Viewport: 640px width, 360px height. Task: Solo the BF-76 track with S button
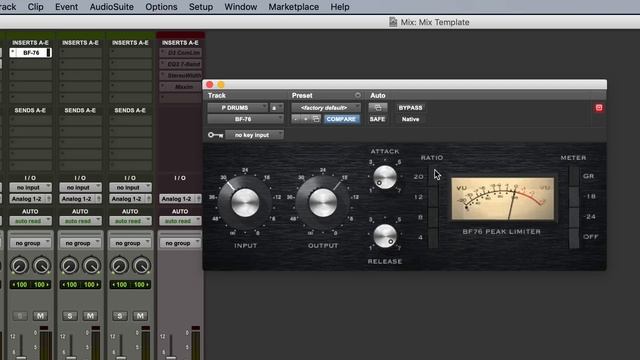point(20,316)
